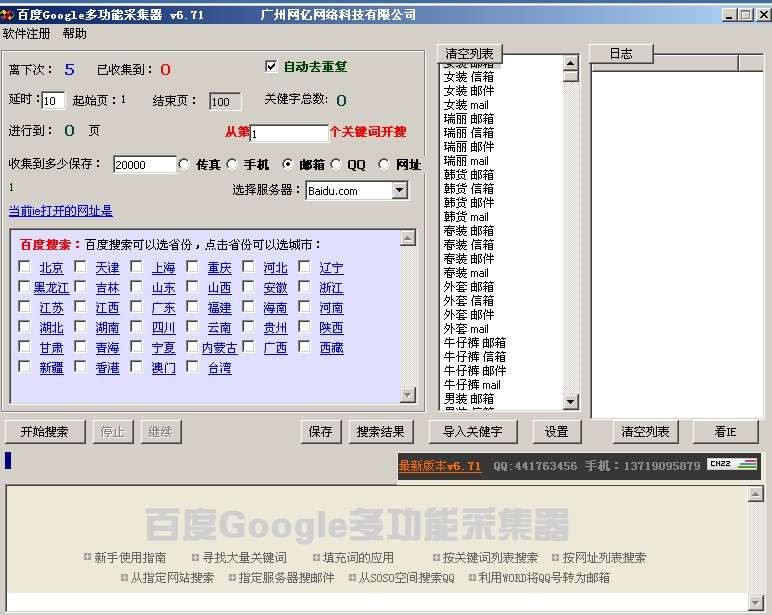Select the QQ radio button

[x=336, y=164]
